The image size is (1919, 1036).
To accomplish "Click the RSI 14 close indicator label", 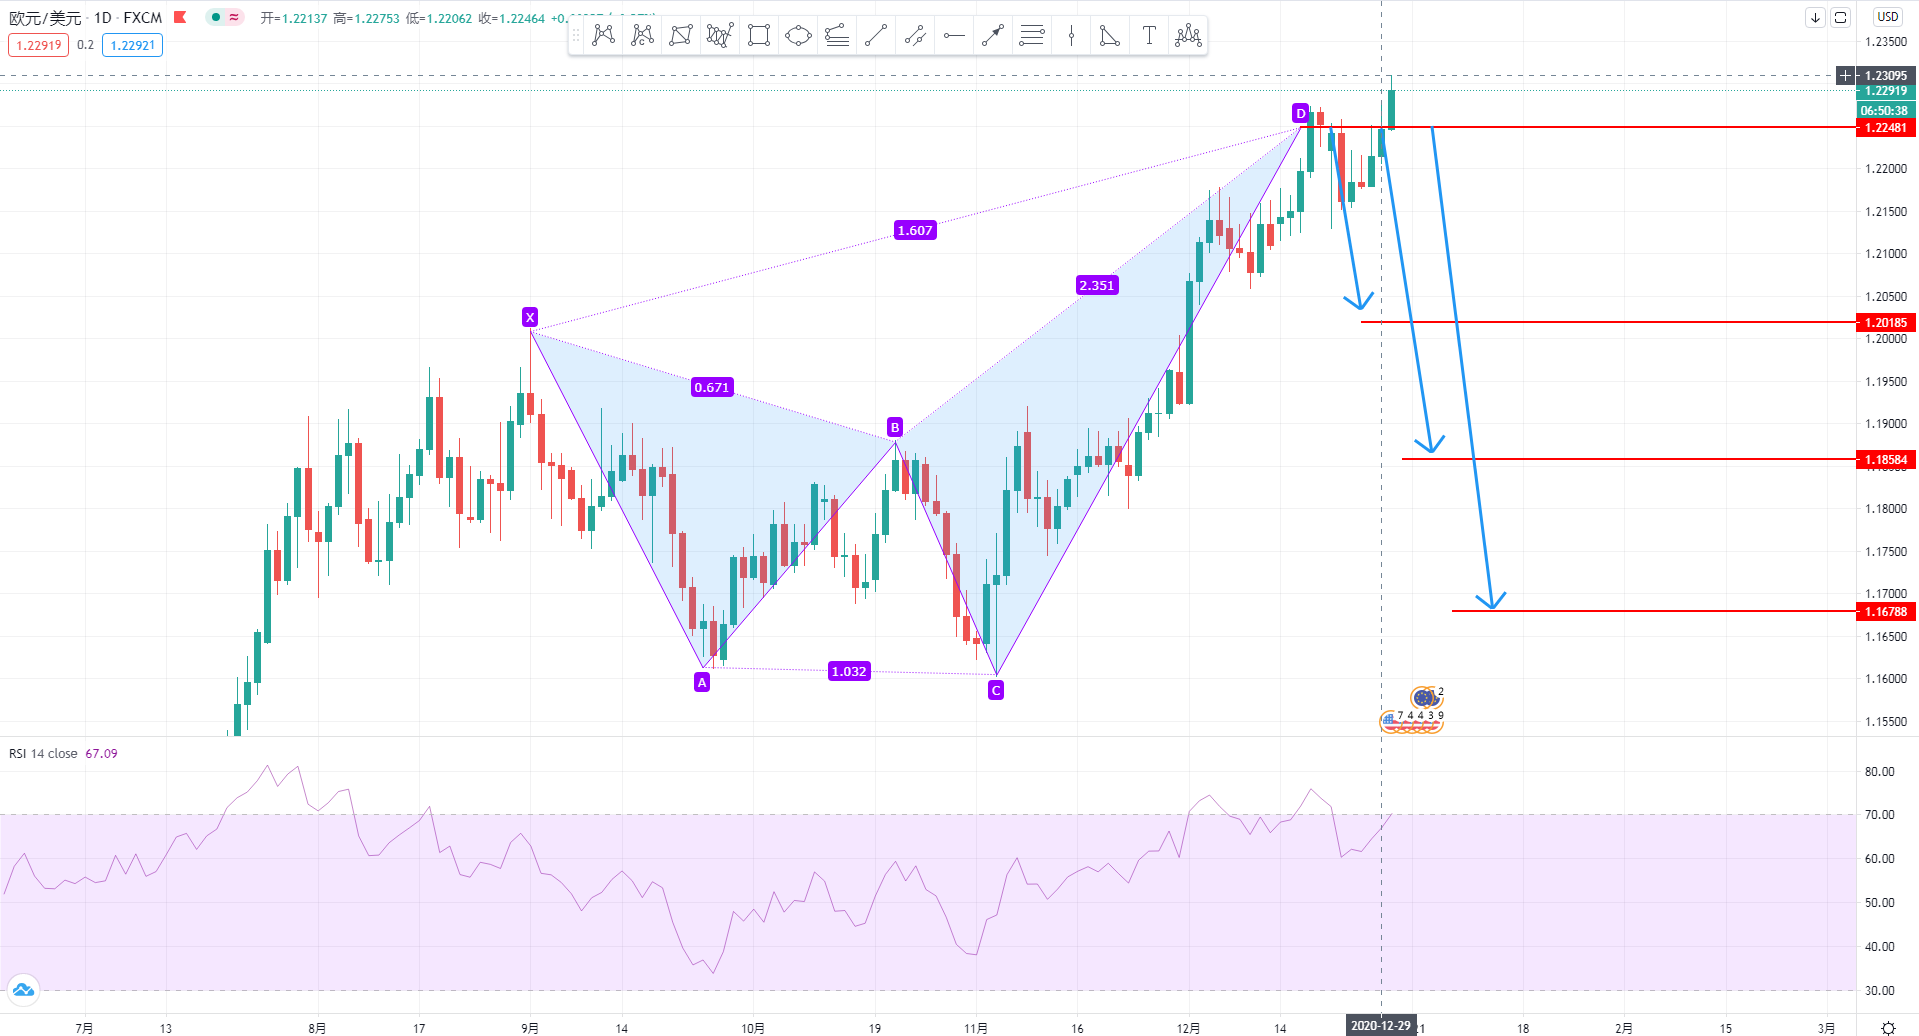I will [x=43, y=754].
